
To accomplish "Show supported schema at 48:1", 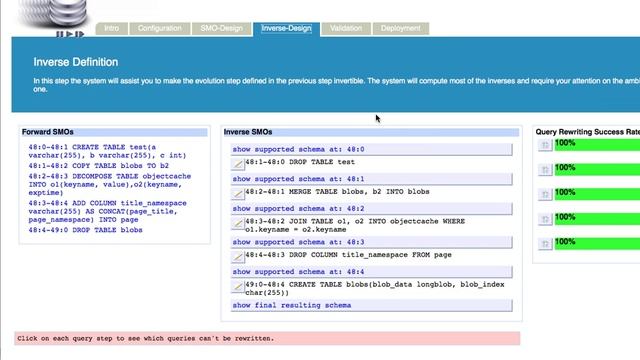I will tap(371, 179).
